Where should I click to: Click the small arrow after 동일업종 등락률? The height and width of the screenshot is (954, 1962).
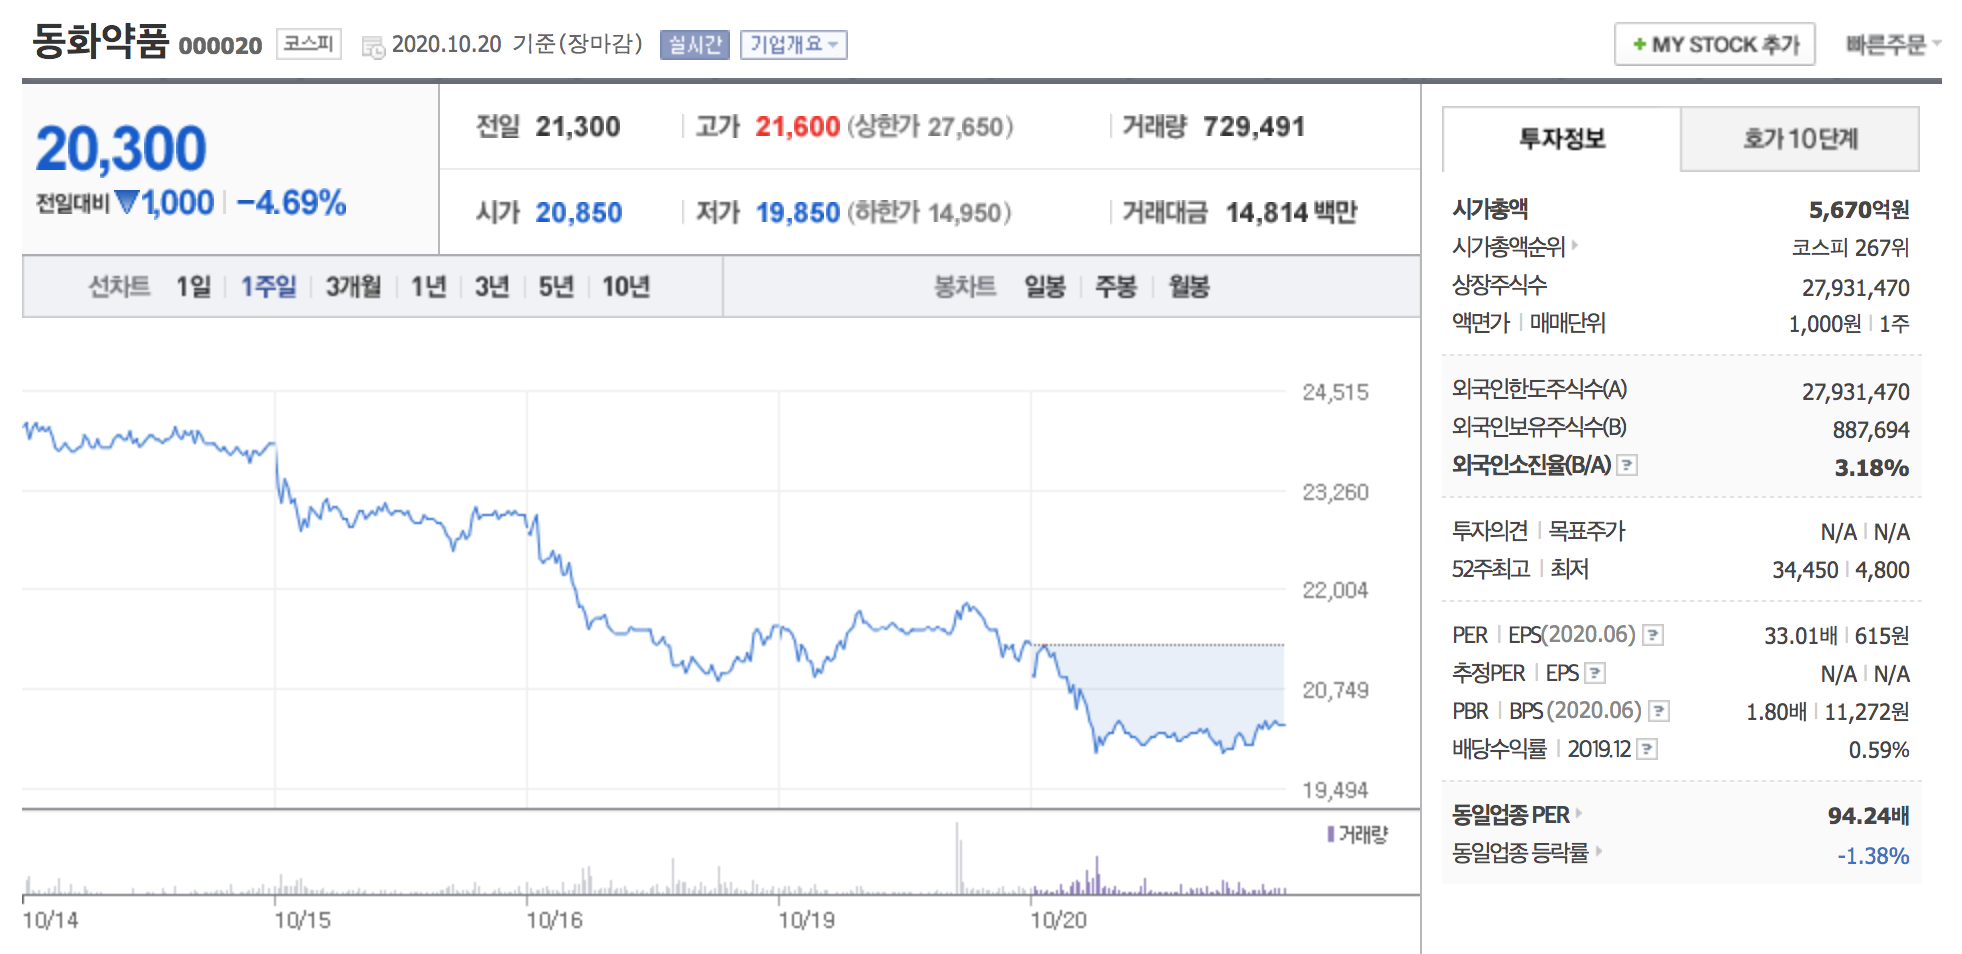(x=1598, y=852)
